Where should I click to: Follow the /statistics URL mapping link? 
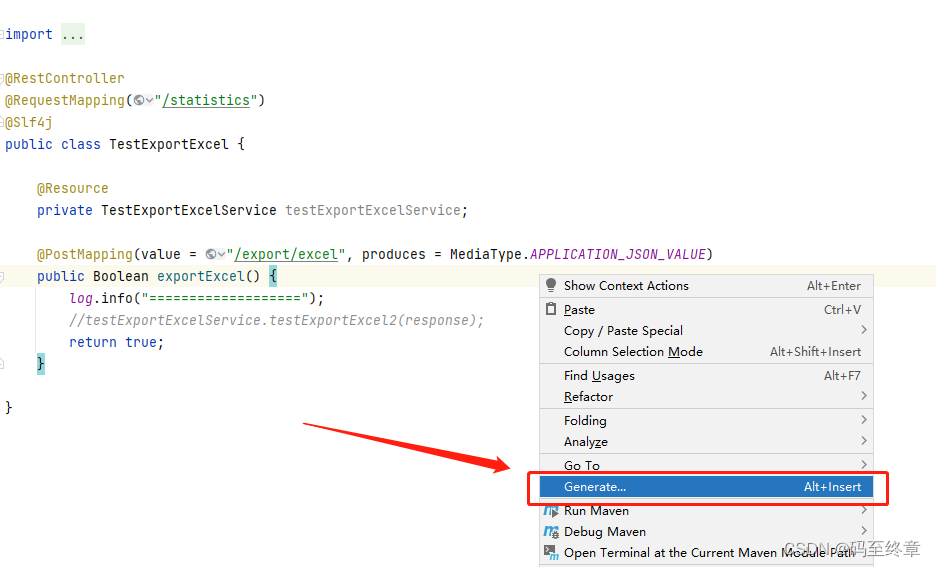coord(206,100)
